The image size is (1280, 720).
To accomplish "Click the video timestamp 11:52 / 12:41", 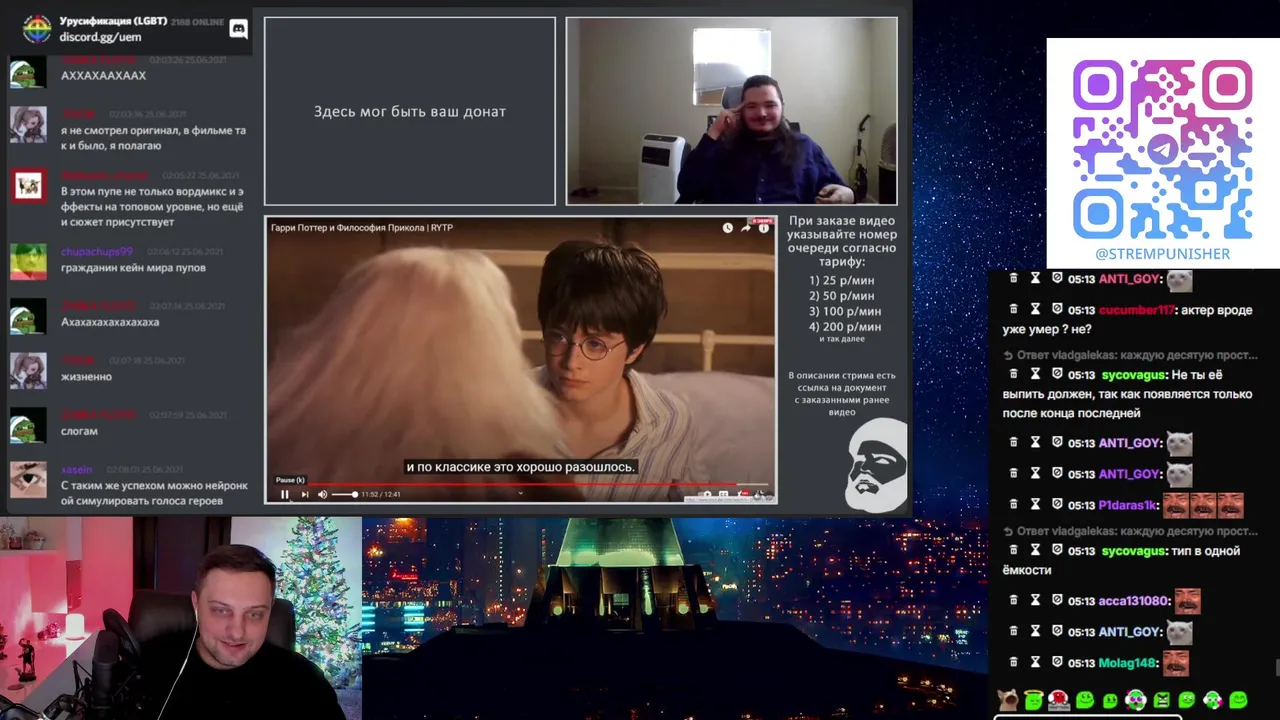I will point(381,494).
